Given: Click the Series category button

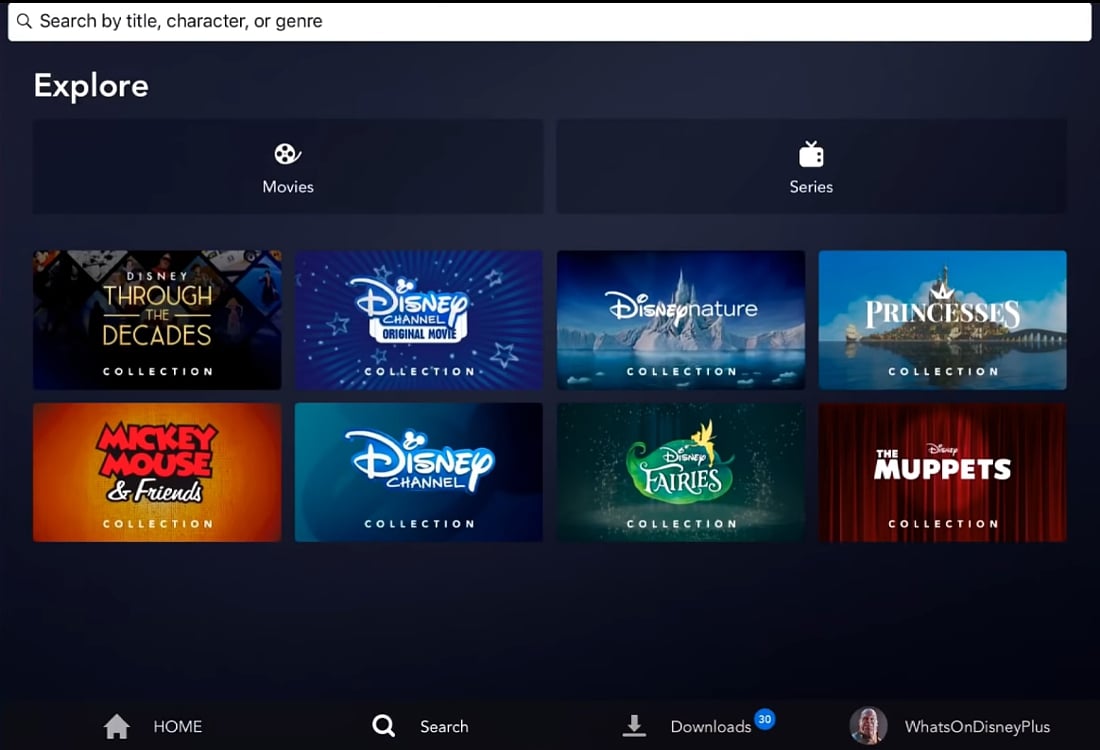Looking at the screenshot, I should (811, 167).
